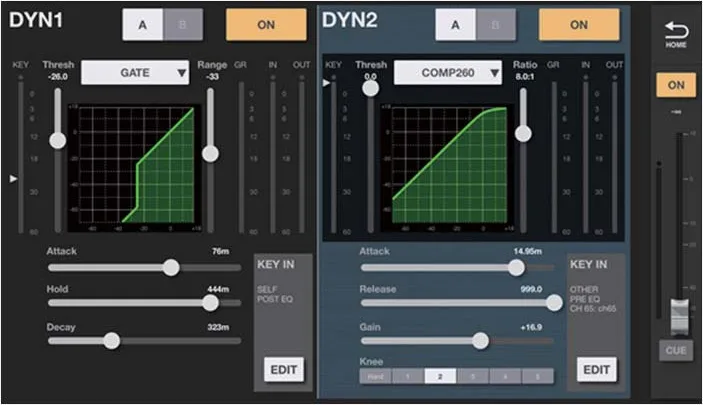Click EDIT in DYN2 KEY IN panel
Screen dimensions: 703x405
pyautogui.click(x=597, y=370)
